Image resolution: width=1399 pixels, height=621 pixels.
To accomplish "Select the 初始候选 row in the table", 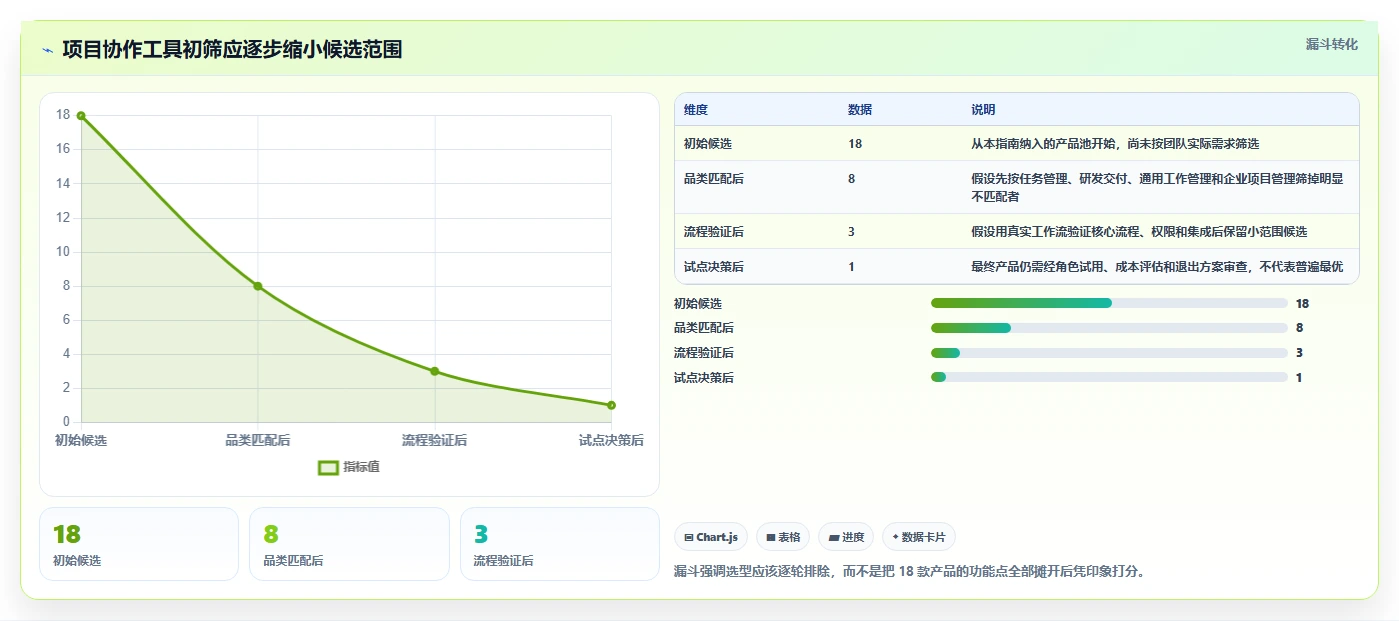I will tap(1017, 144).
